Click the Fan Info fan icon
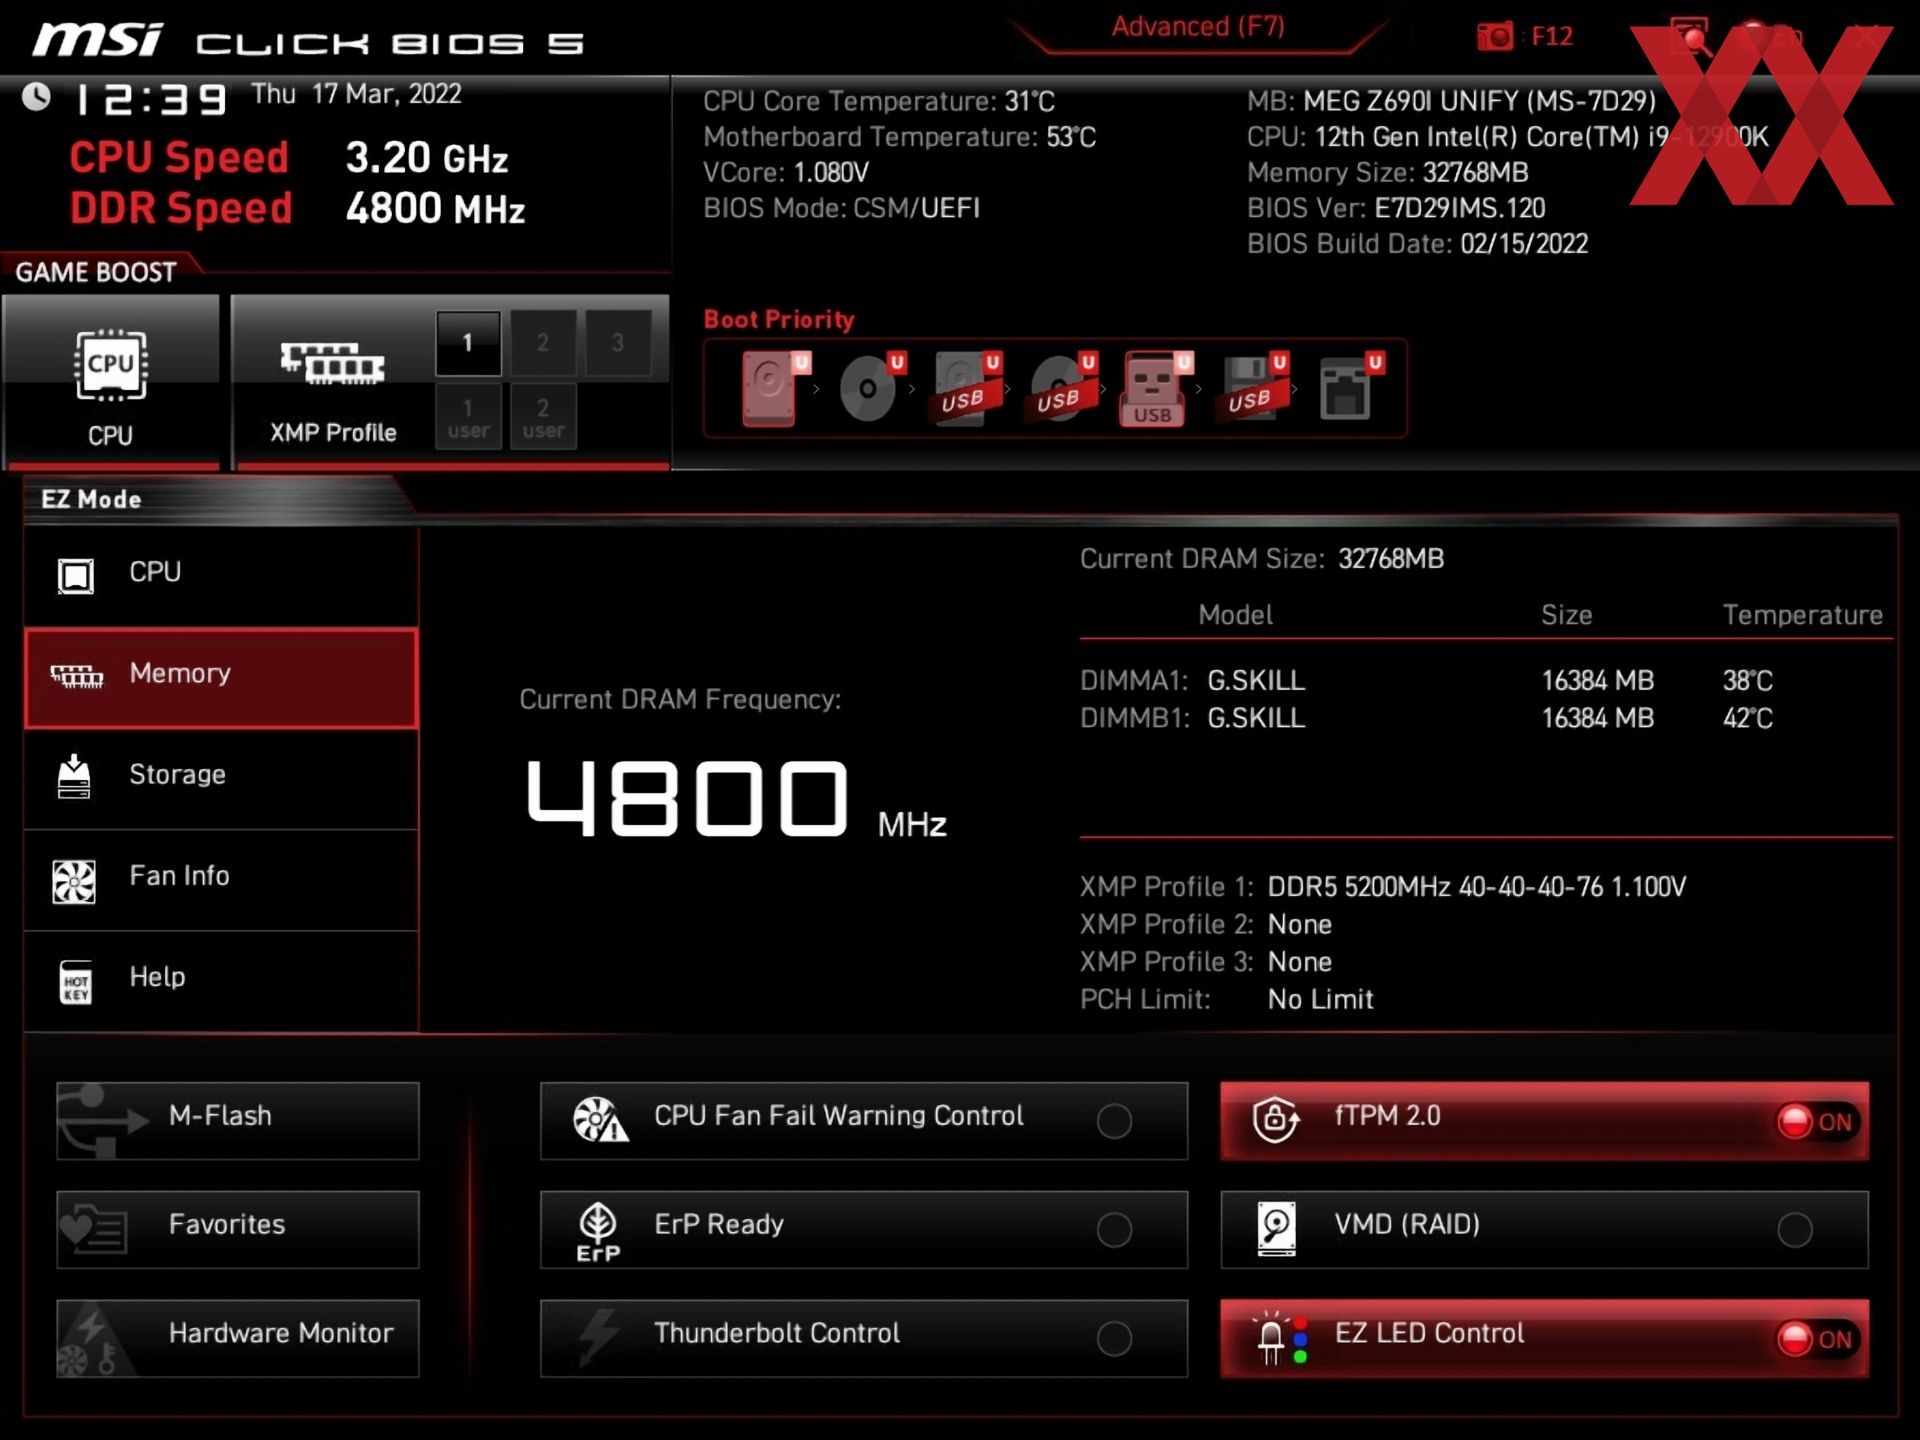This screenshot has width=1920, height=1440. pos(74,882)
